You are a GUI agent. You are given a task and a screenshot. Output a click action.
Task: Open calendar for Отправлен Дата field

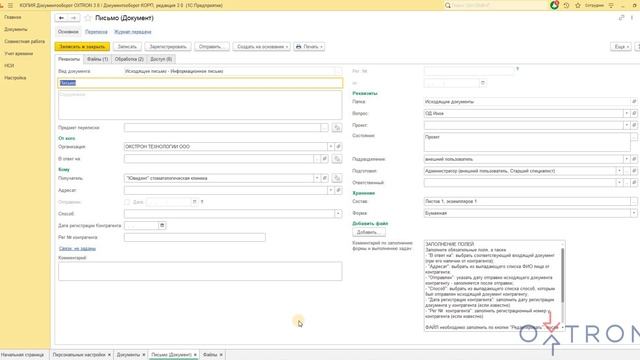[x=194, y=202]
